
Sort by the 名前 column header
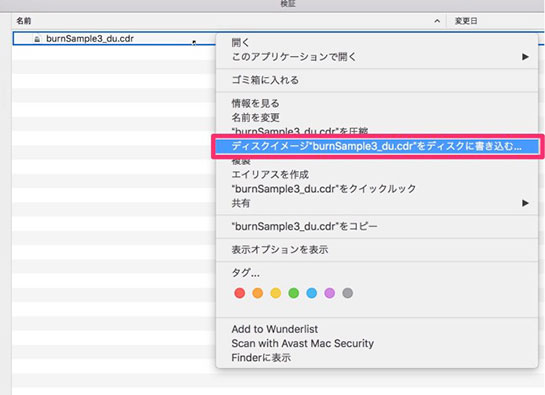[x=24, y=21]
